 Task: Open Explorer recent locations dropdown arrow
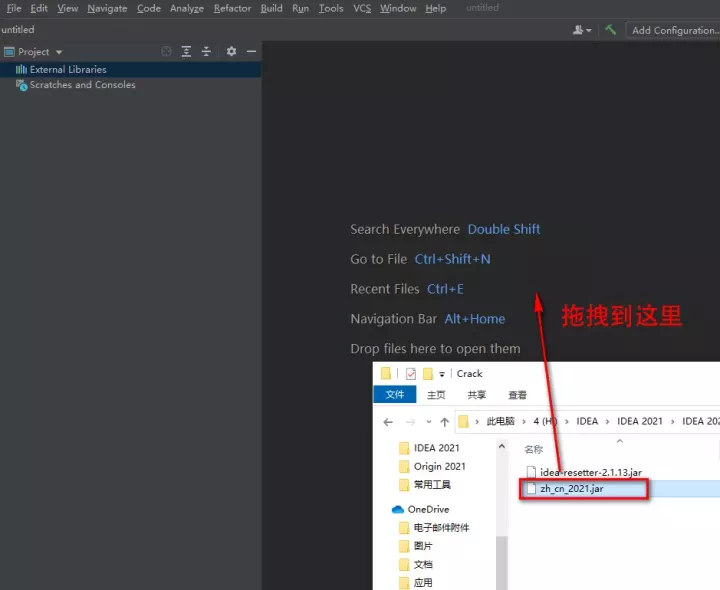428,421
